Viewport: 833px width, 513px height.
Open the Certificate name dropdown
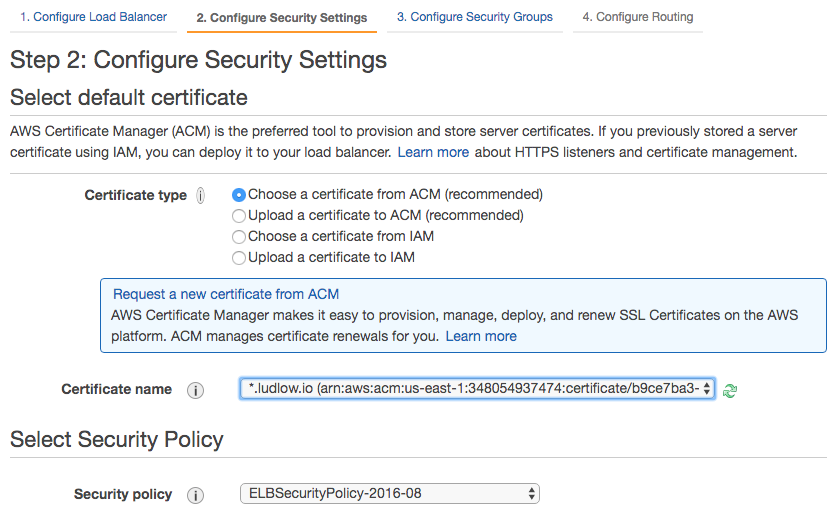click(x=477, y=389)
